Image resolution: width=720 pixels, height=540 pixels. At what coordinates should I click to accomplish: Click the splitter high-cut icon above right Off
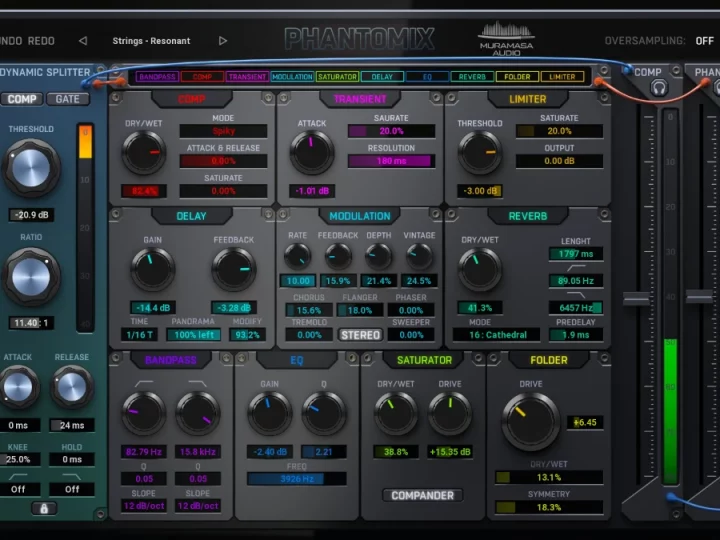pos(72,476)
